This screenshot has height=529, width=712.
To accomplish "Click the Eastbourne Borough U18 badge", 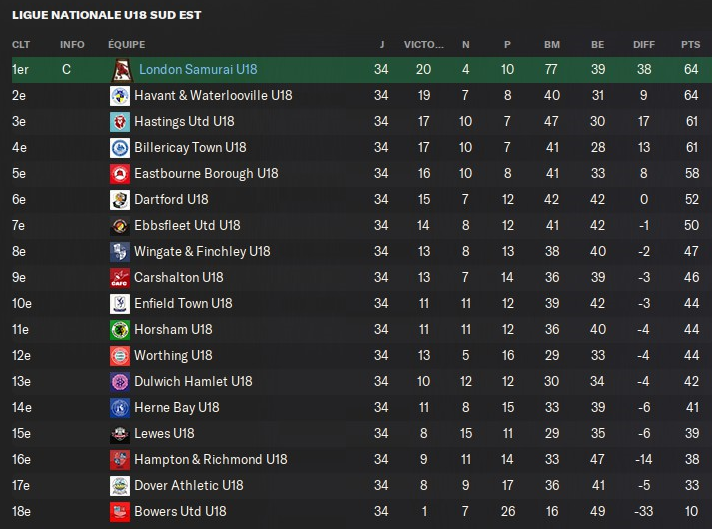I will click(x=119, y=174).
